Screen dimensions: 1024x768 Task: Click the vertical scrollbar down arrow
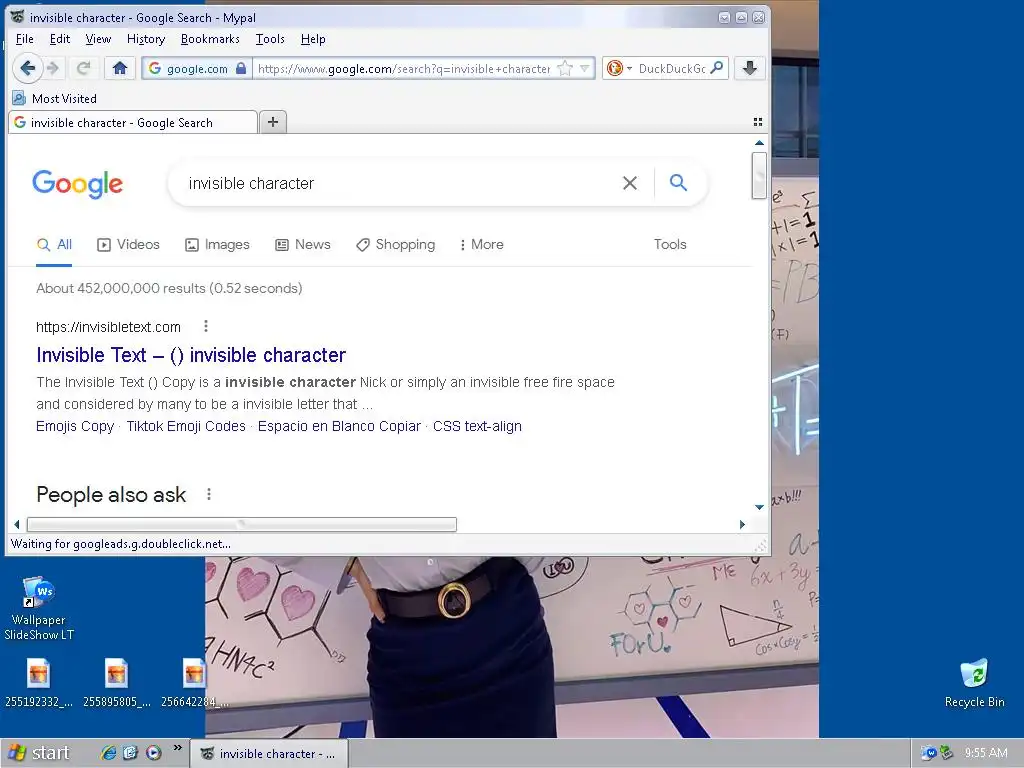[x=759, y=507]
